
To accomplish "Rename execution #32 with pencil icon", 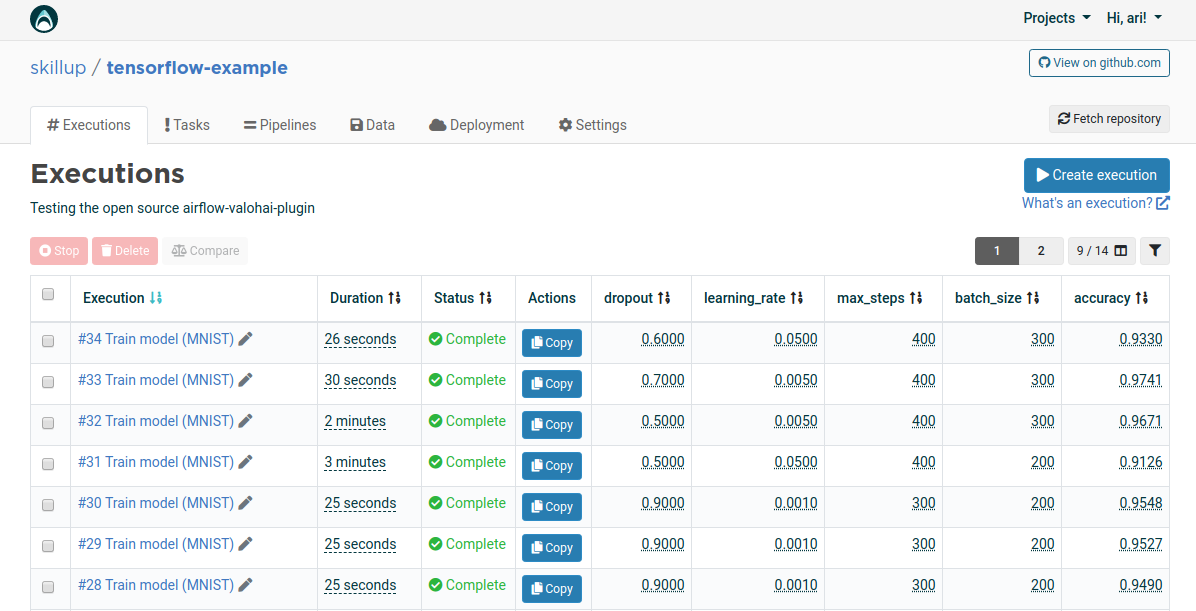I will pyautogui.click(x=245, y=421).
